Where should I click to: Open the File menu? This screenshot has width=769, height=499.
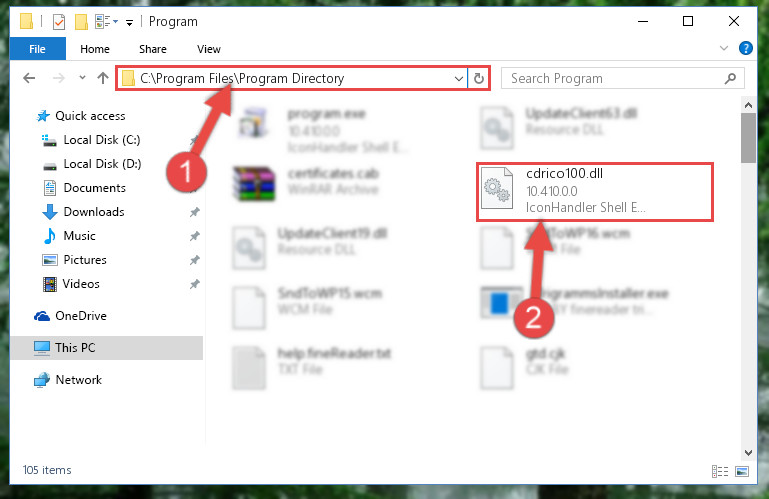click(37, 49)
